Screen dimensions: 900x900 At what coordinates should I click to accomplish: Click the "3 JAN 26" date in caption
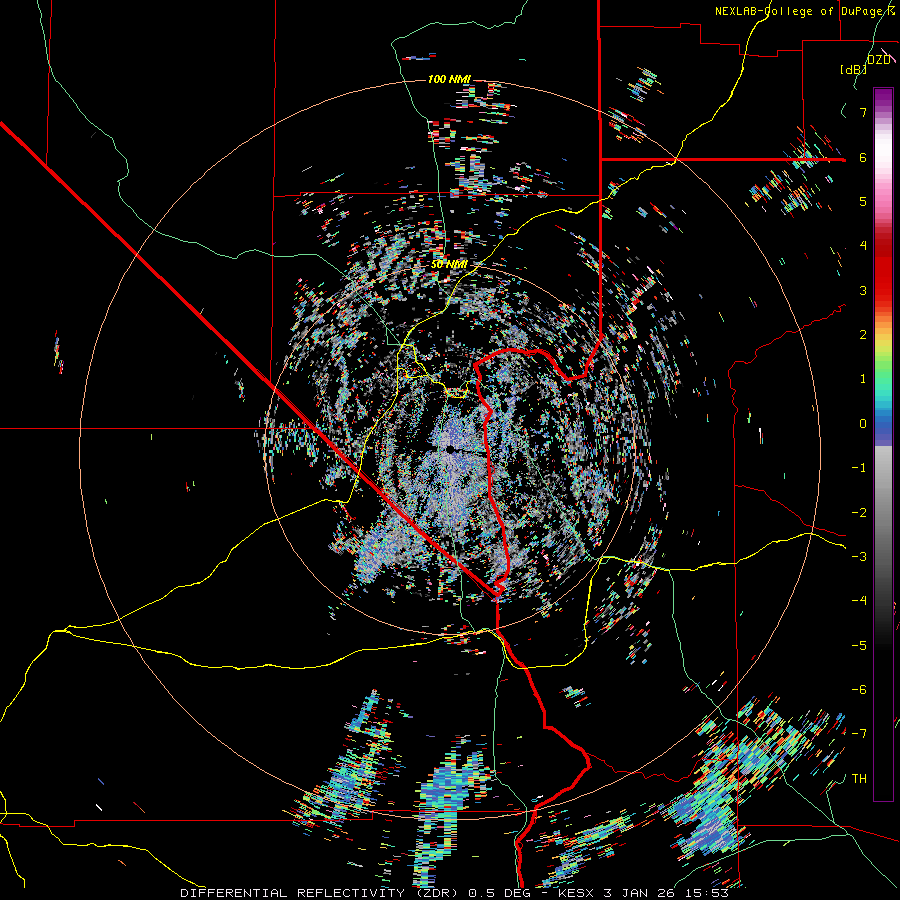(638, 893)
